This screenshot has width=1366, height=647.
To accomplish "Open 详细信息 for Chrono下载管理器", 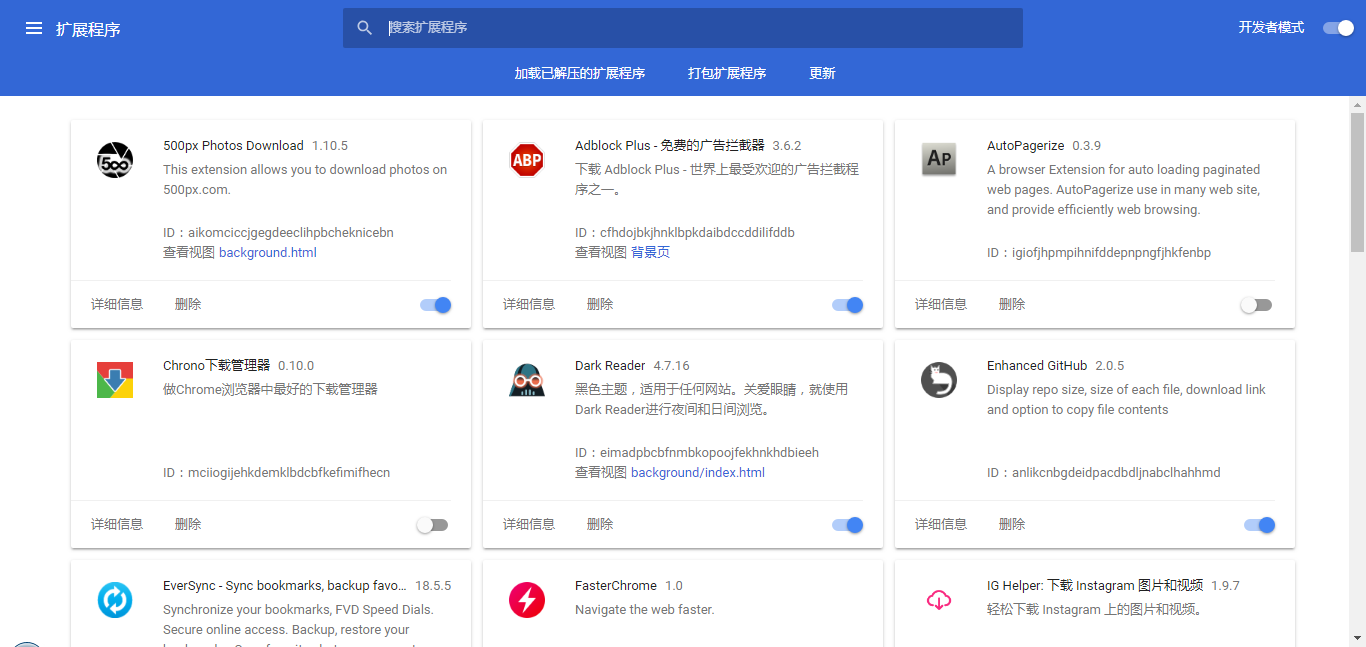I will [117, 524].
